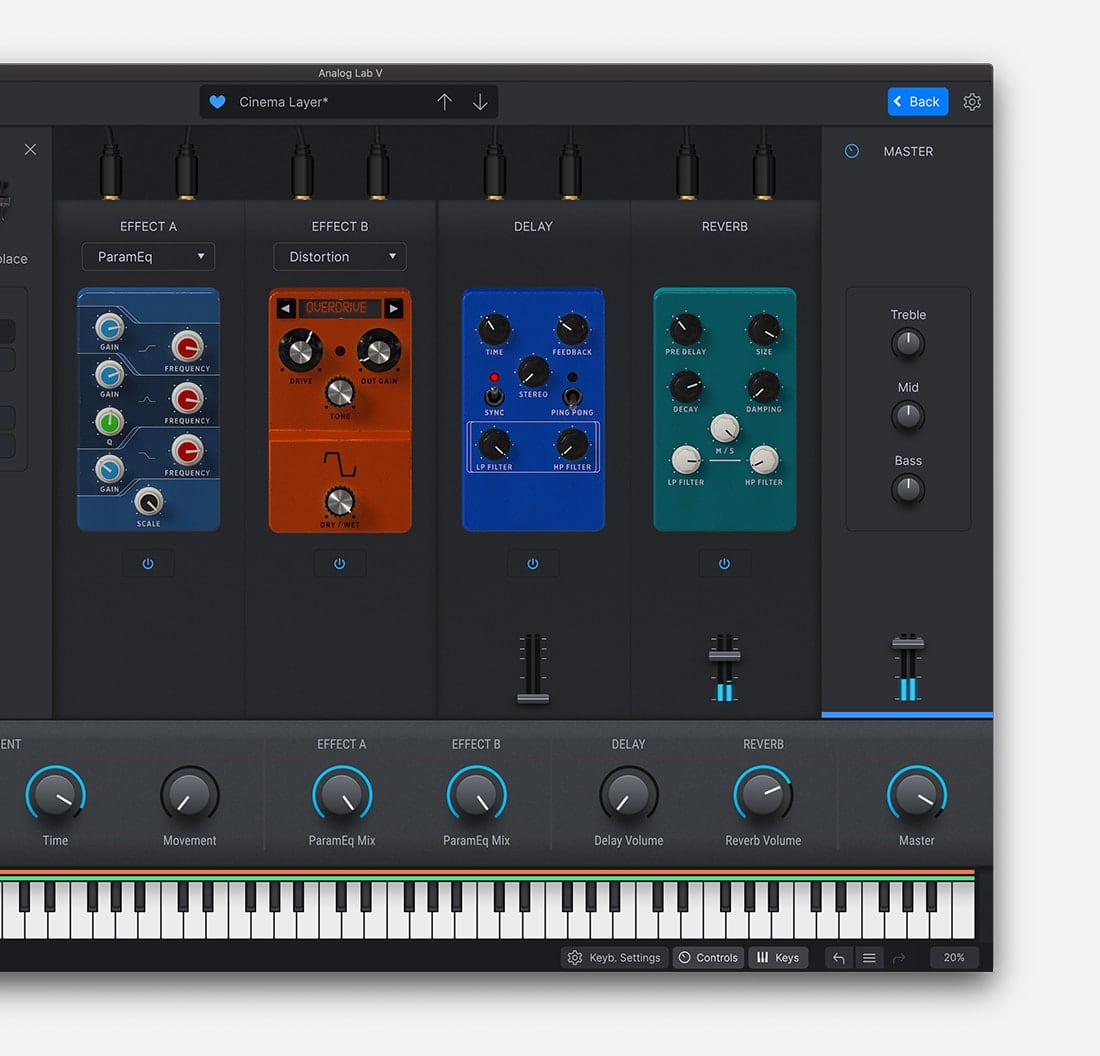Toggle the Delay power button
Image resolution: width=1100 pixels, height=1056 pixels.
point(532,563)
